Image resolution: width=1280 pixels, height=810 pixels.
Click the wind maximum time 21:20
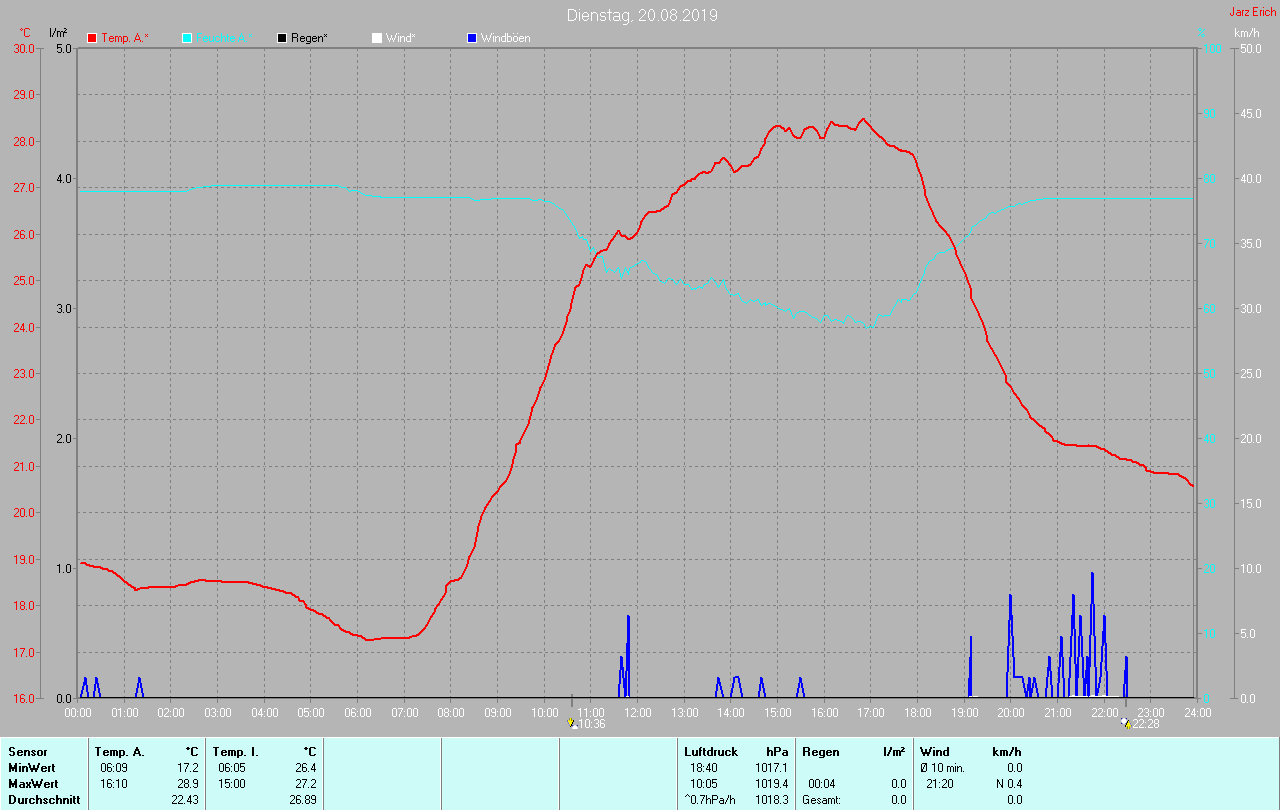939,784
